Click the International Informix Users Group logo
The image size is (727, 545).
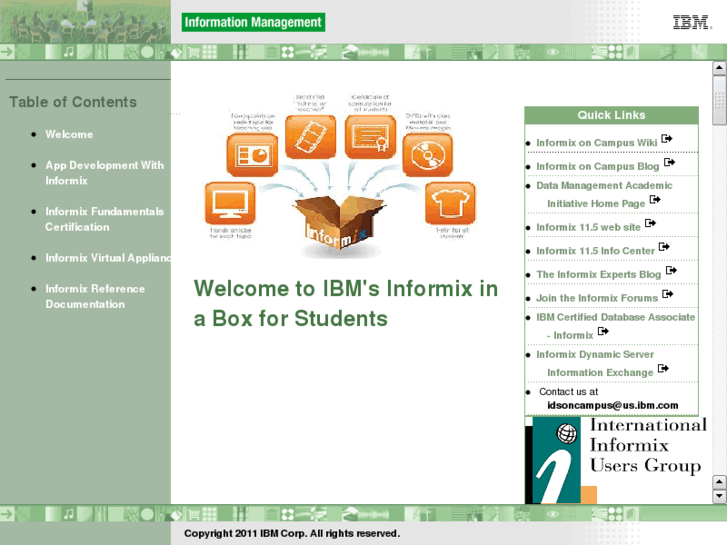tap(616, 460)
